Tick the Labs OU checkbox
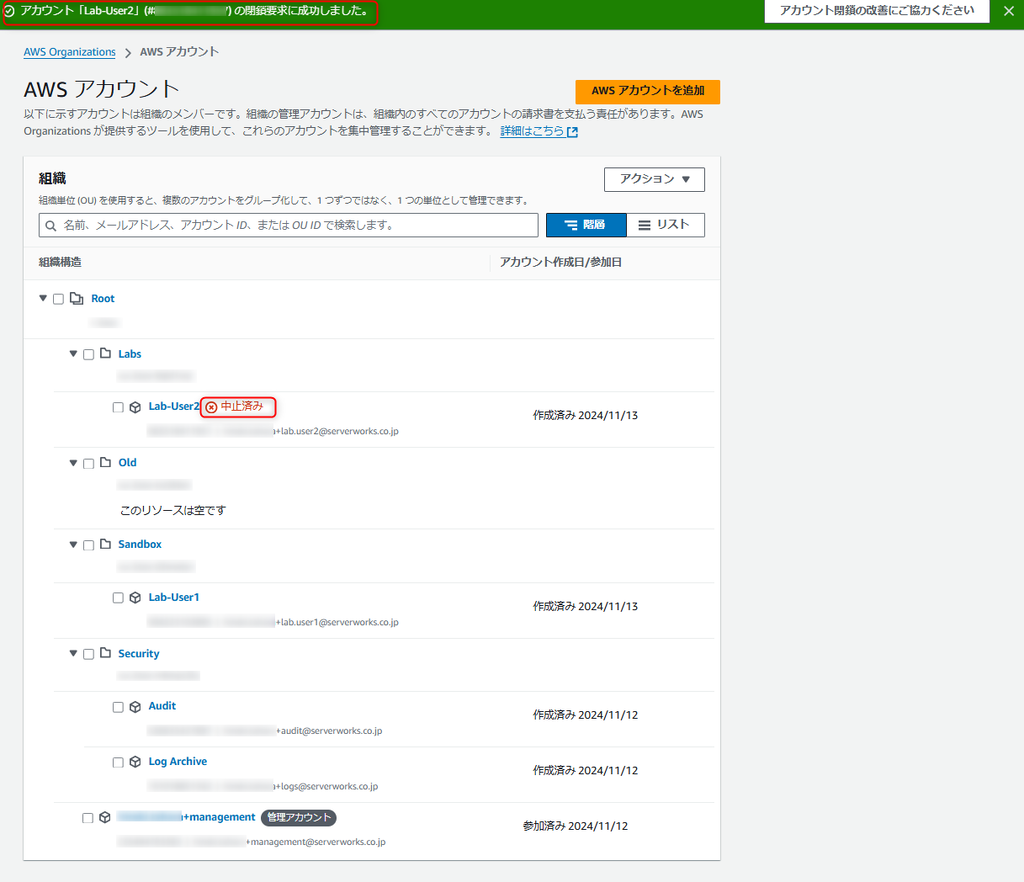Viewport: 1024px width, 882px height. 88,354
